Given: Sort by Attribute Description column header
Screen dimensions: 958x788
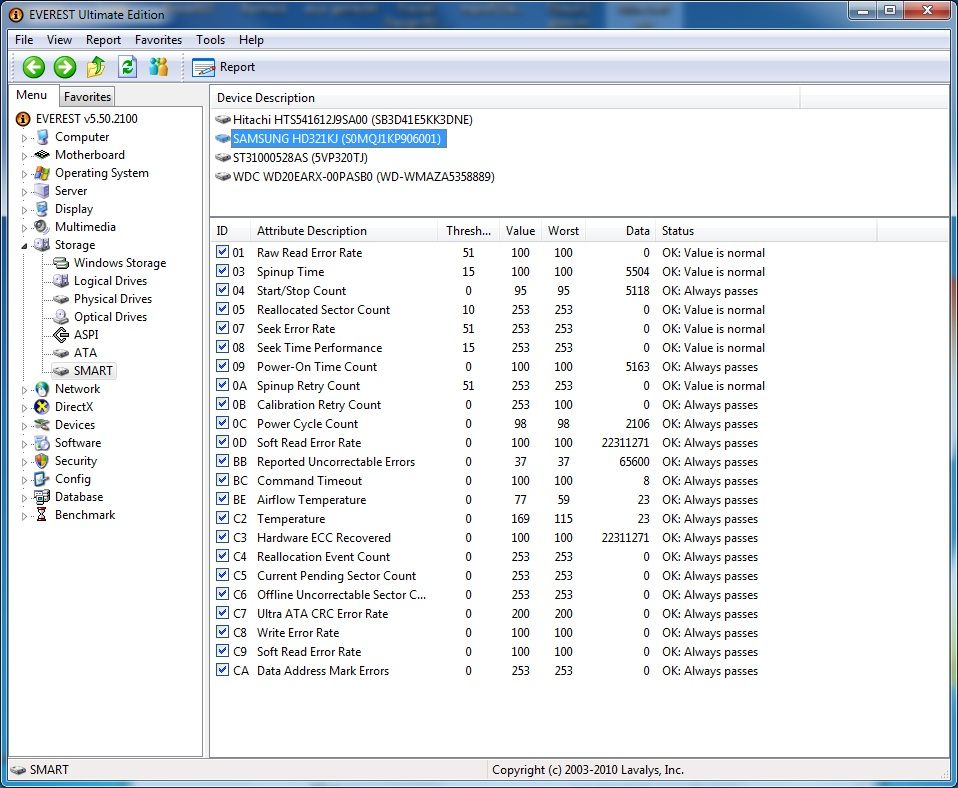Looking at the screenshot, I should [x=343, y=231].
